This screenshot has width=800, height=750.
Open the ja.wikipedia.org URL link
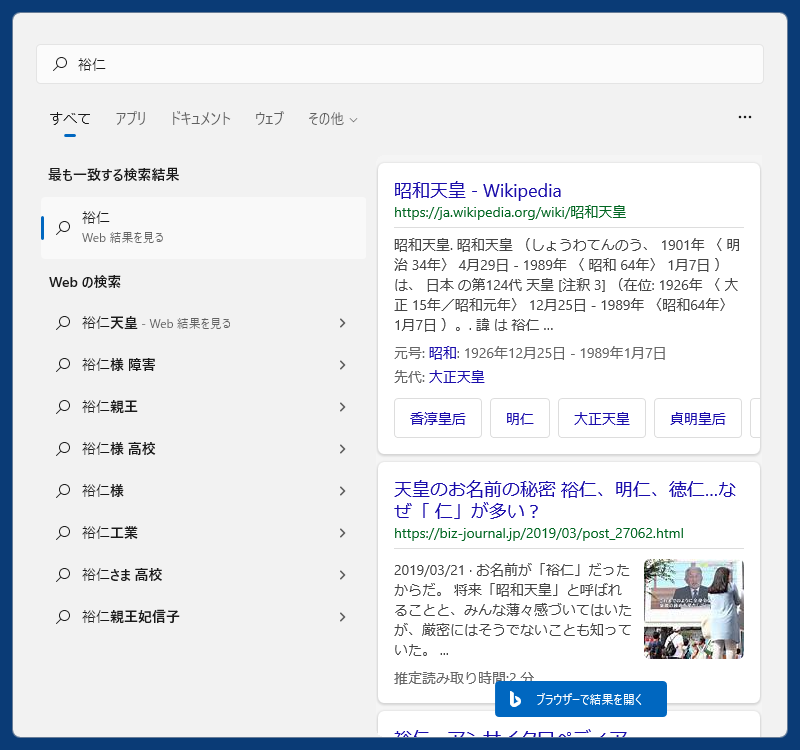(510, 212)
